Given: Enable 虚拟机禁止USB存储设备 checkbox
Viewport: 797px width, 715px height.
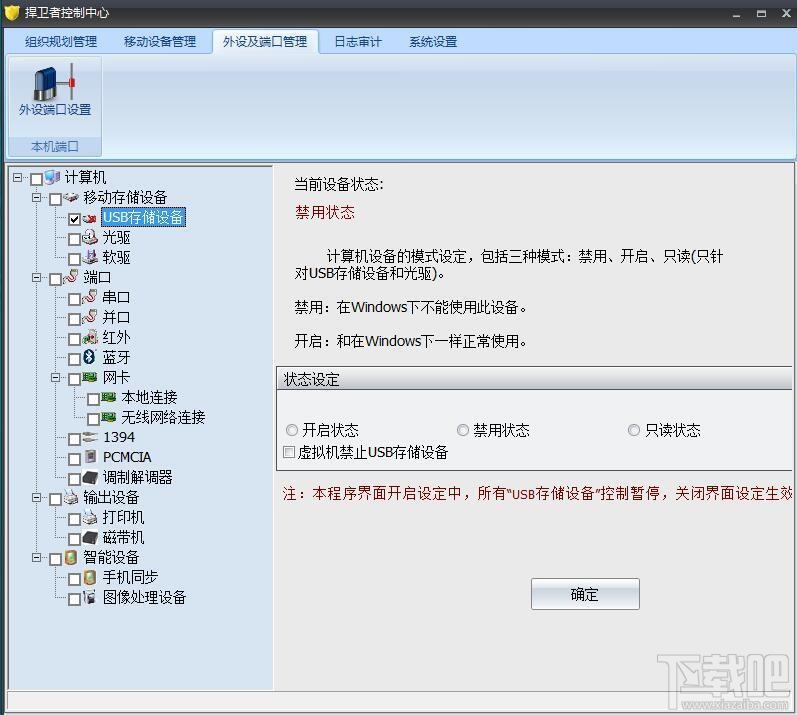Looking at the screenshot, I should pyautogui.click(x=289, y=452).
